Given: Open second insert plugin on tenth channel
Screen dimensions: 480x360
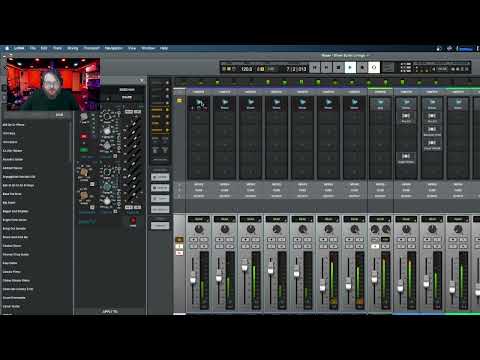Looking at the screenshot, I should coord(432,117).
